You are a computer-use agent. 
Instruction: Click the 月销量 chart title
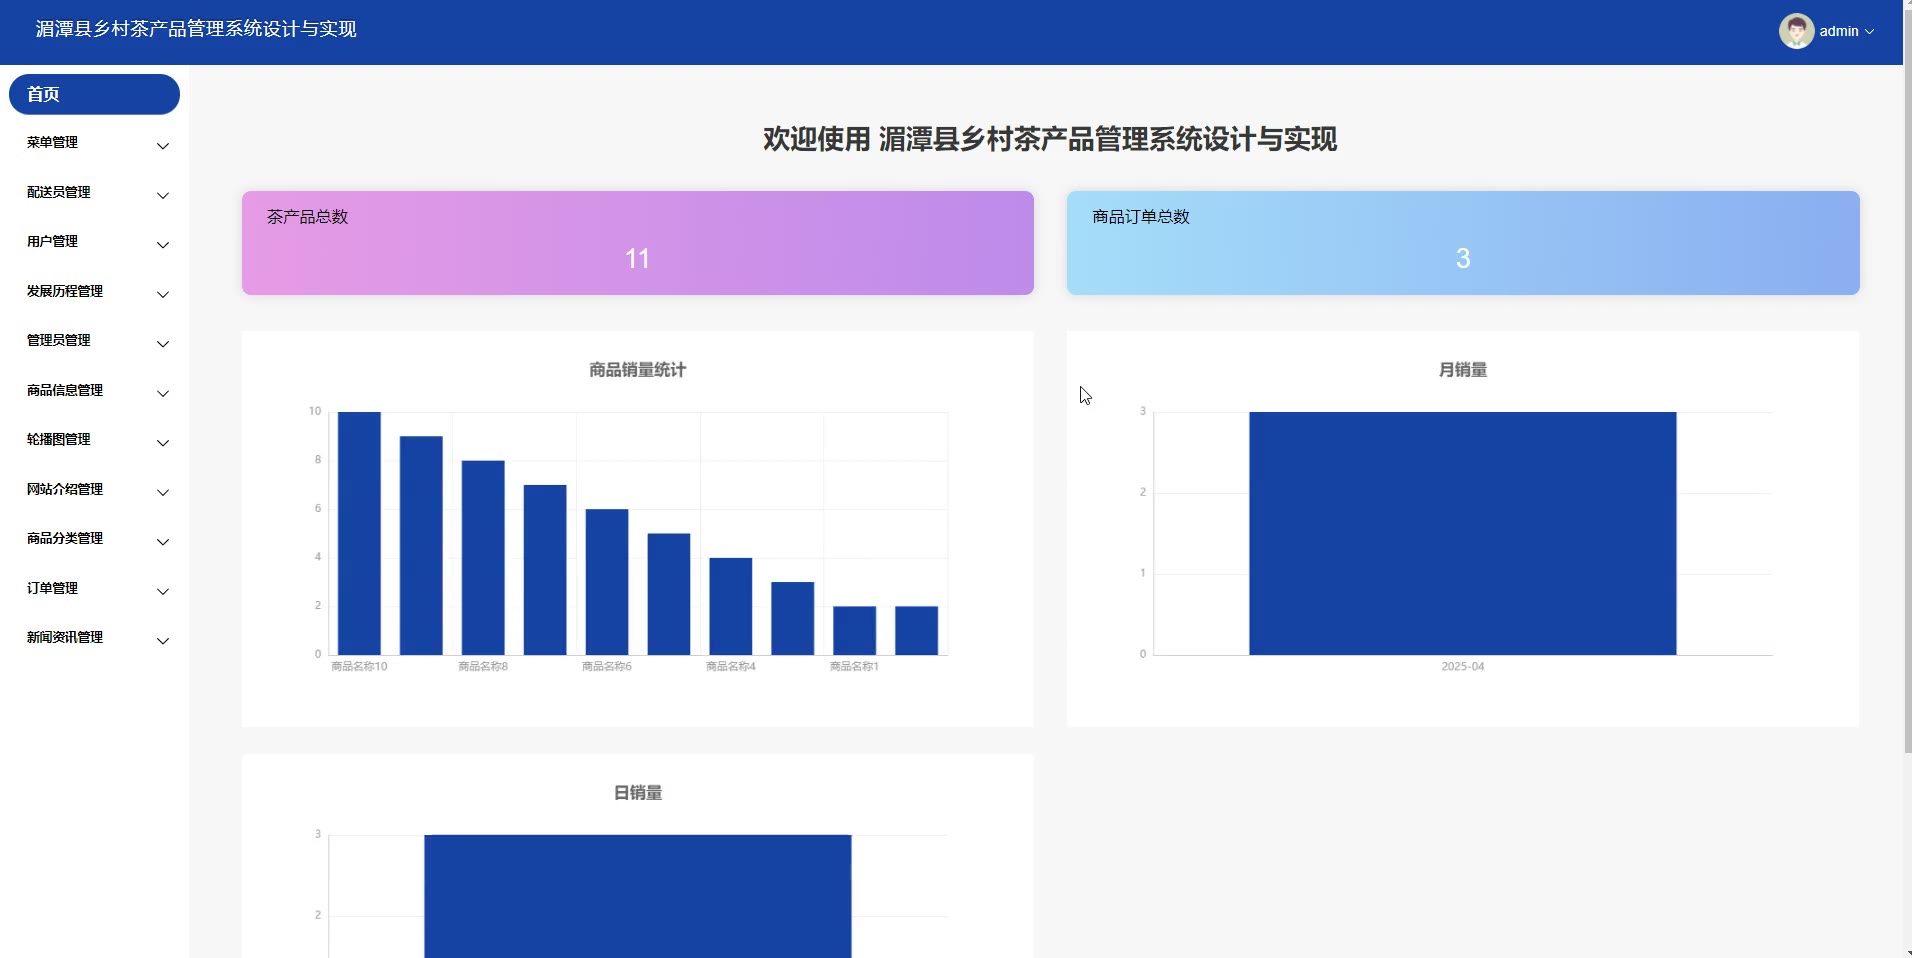coord(1463,370)
